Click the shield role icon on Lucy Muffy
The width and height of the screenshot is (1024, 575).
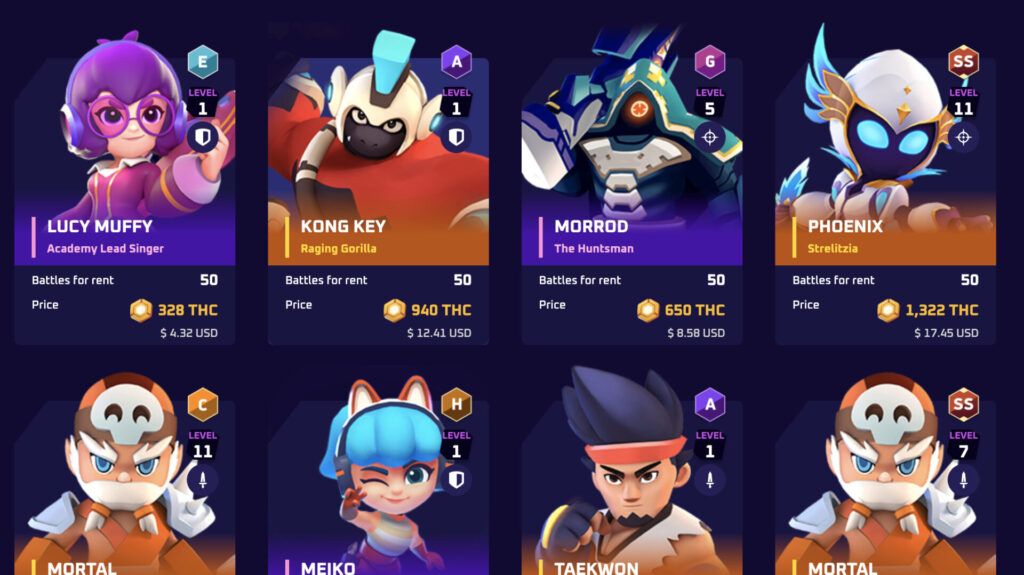coord(202,137)
